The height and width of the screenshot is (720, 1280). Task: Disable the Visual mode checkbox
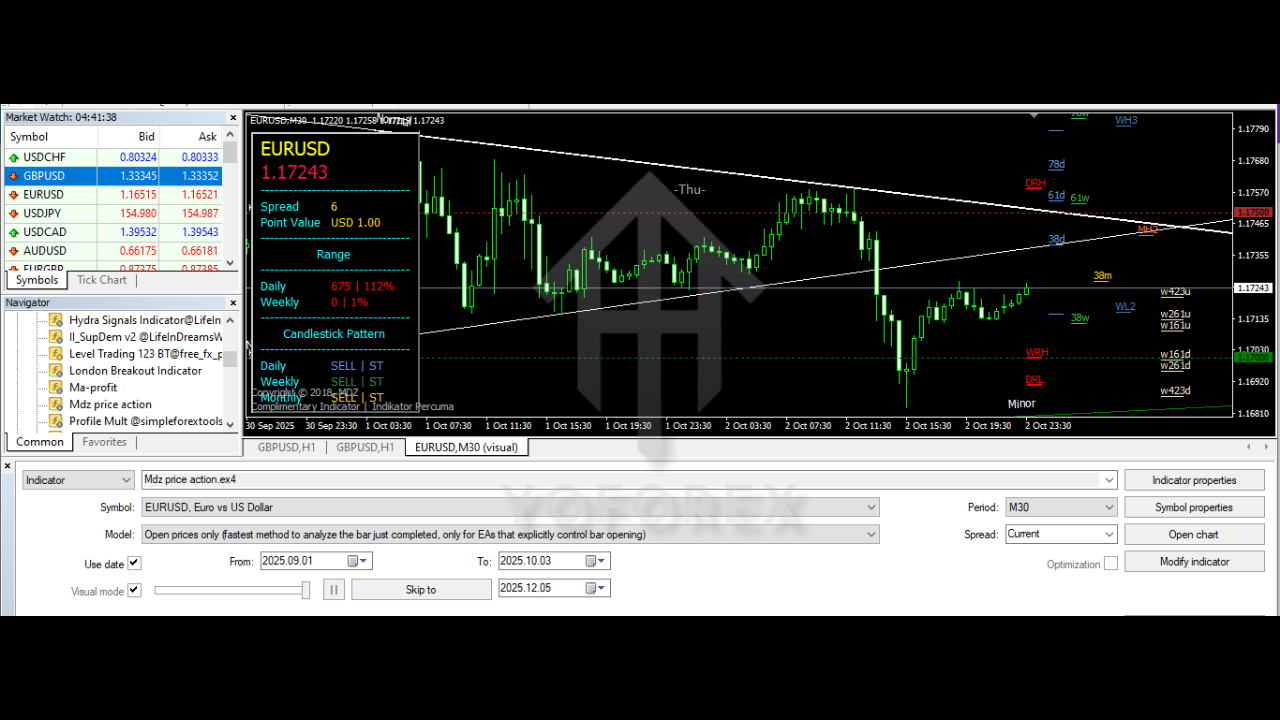137,590
